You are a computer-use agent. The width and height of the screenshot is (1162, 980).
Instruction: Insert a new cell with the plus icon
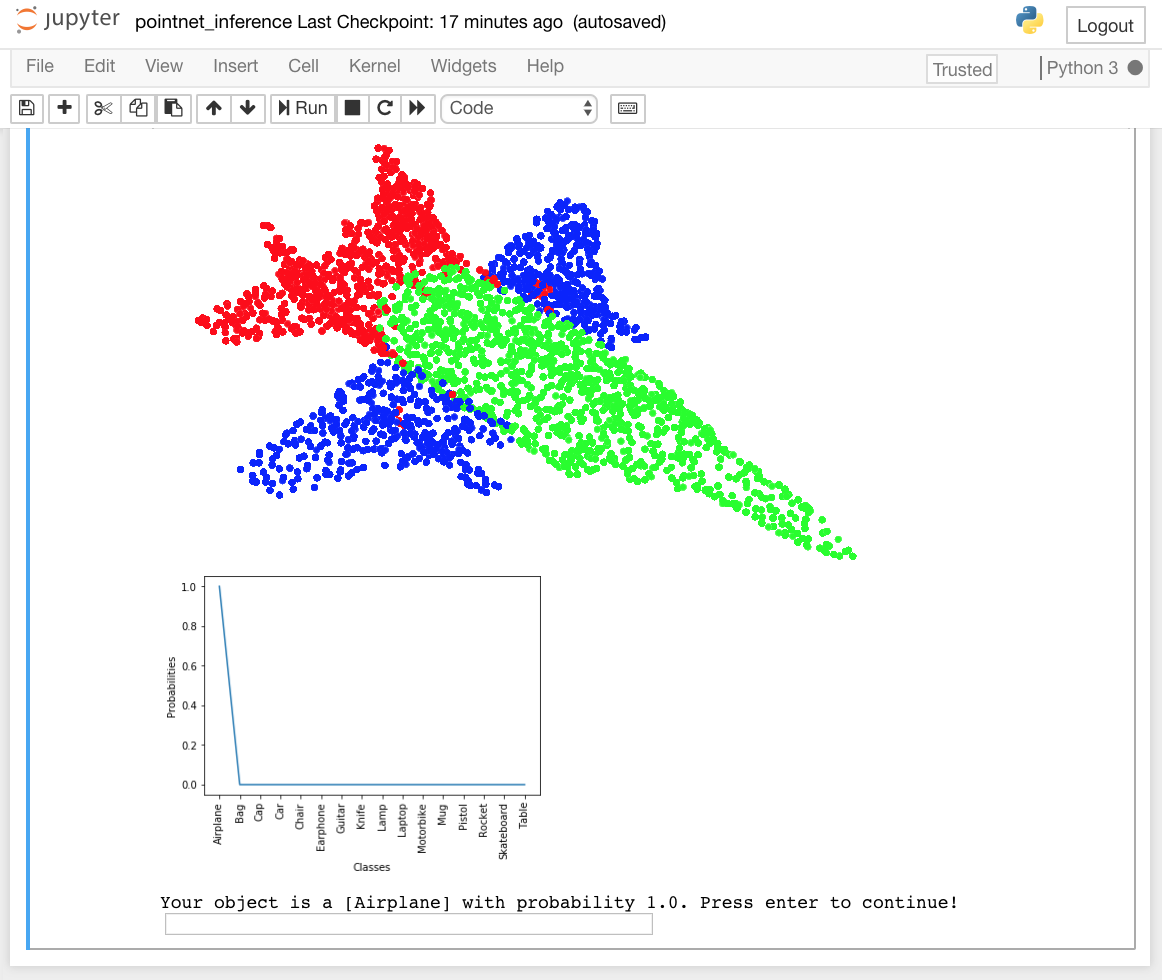tap(64, 108)
